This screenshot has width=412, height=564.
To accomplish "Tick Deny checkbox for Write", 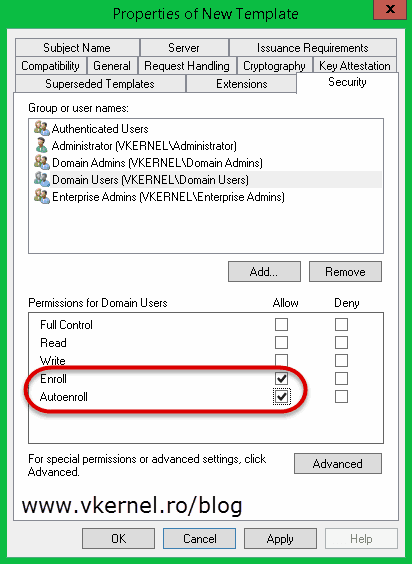I will click(x=341, y=360).
